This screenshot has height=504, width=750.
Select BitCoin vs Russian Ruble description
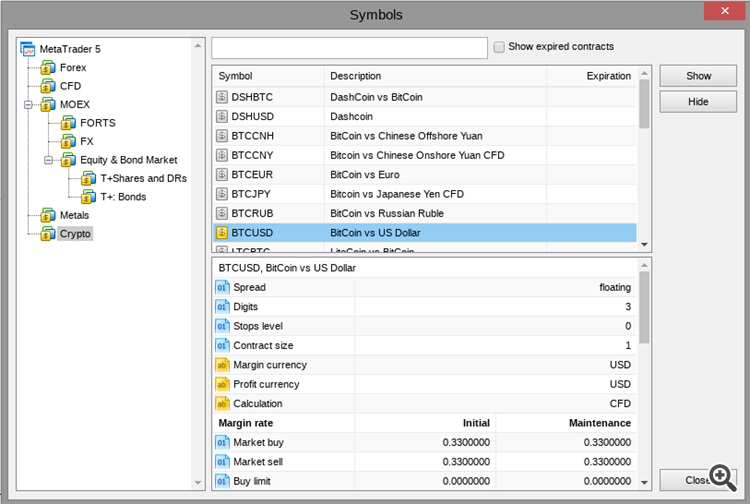(x=387, y=213)
